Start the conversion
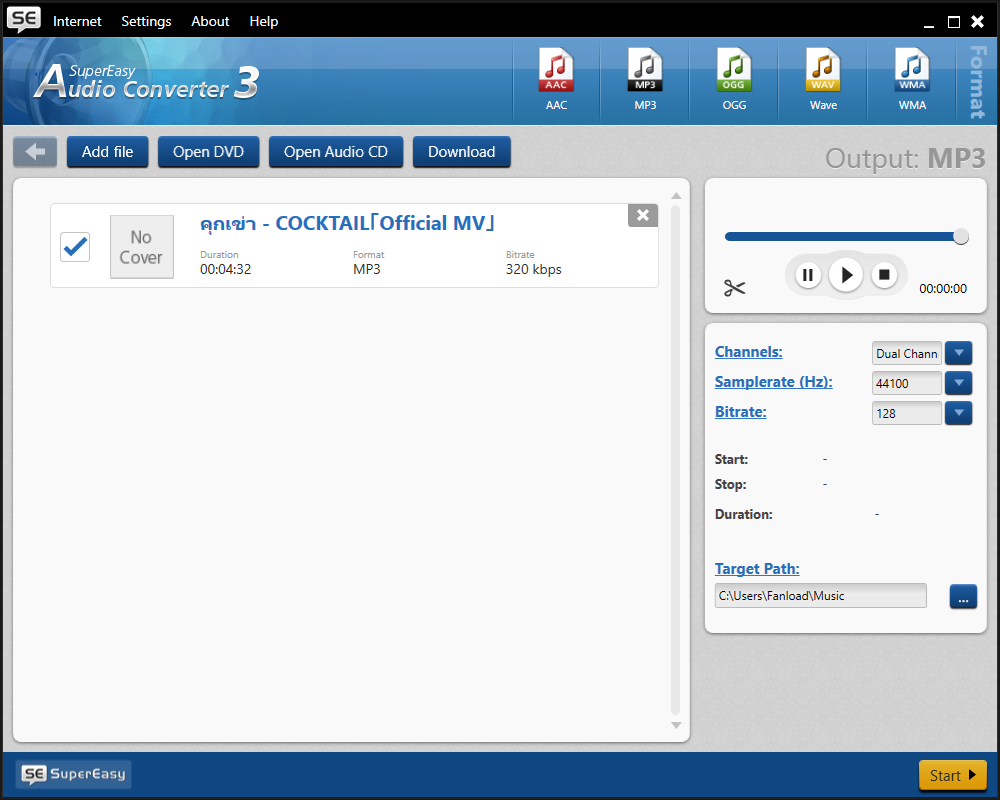Viewport: 1000px width, 800px height. [952, 775]
